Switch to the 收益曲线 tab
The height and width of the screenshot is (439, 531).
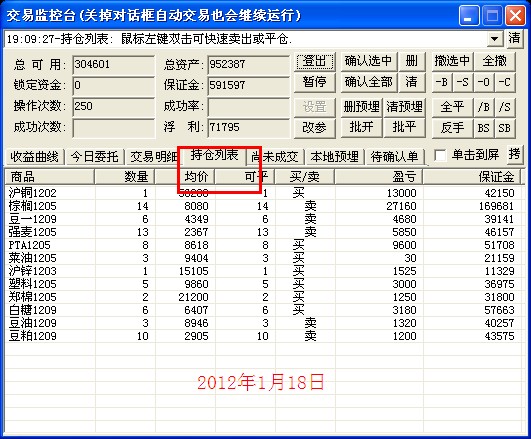(34, 157)
